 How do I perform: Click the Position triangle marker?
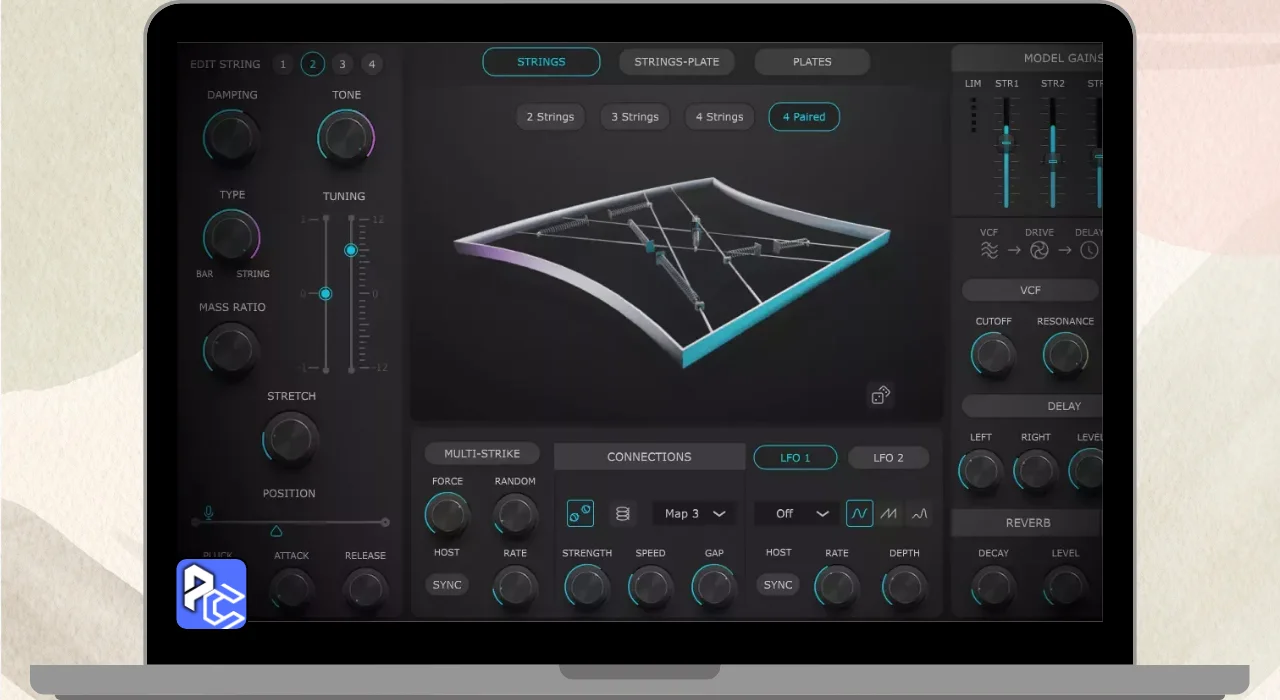(x=277, y=531)
